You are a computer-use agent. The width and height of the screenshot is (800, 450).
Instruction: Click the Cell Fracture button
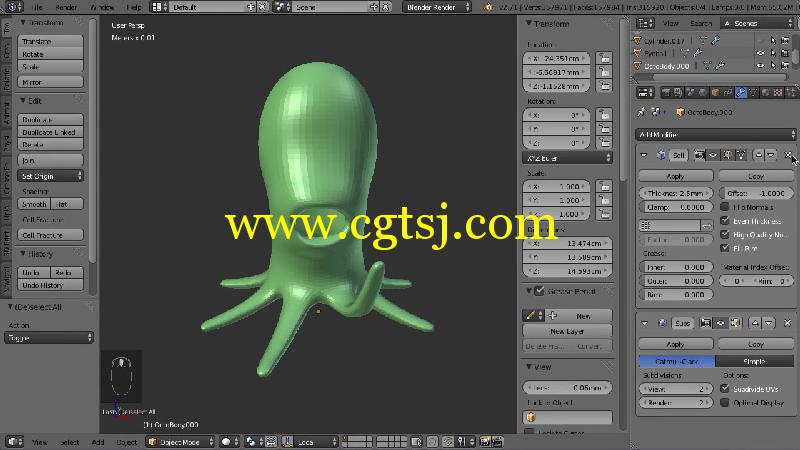51,235
